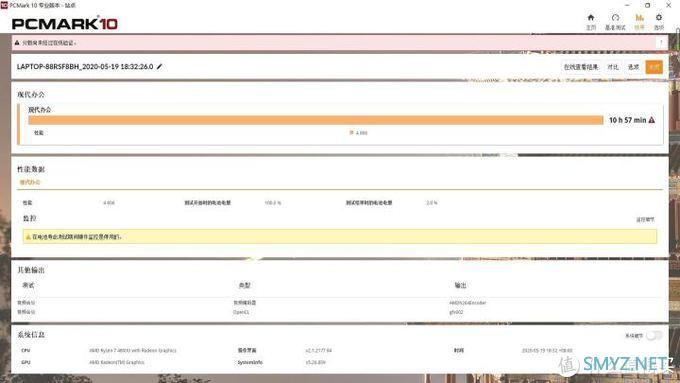680x383 pixels.
Task: Click warning triangle beside 10 h 57 min
Action: tap(651, 120)
